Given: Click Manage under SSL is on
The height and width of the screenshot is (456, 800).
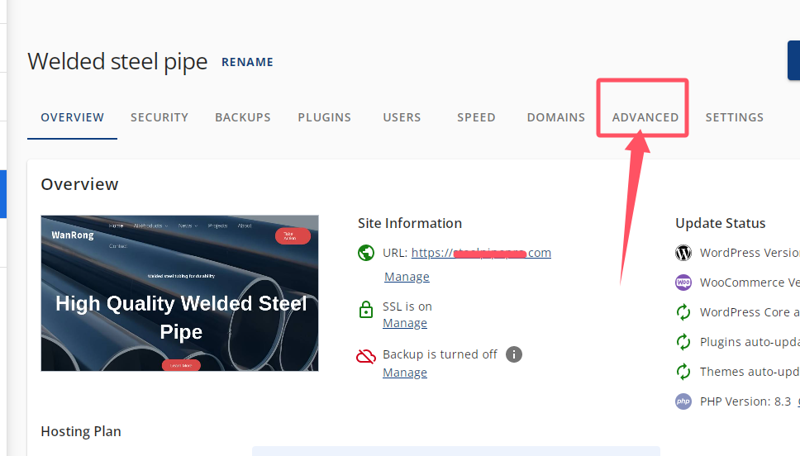Looking at the screenshot, I should pos(404,324).
